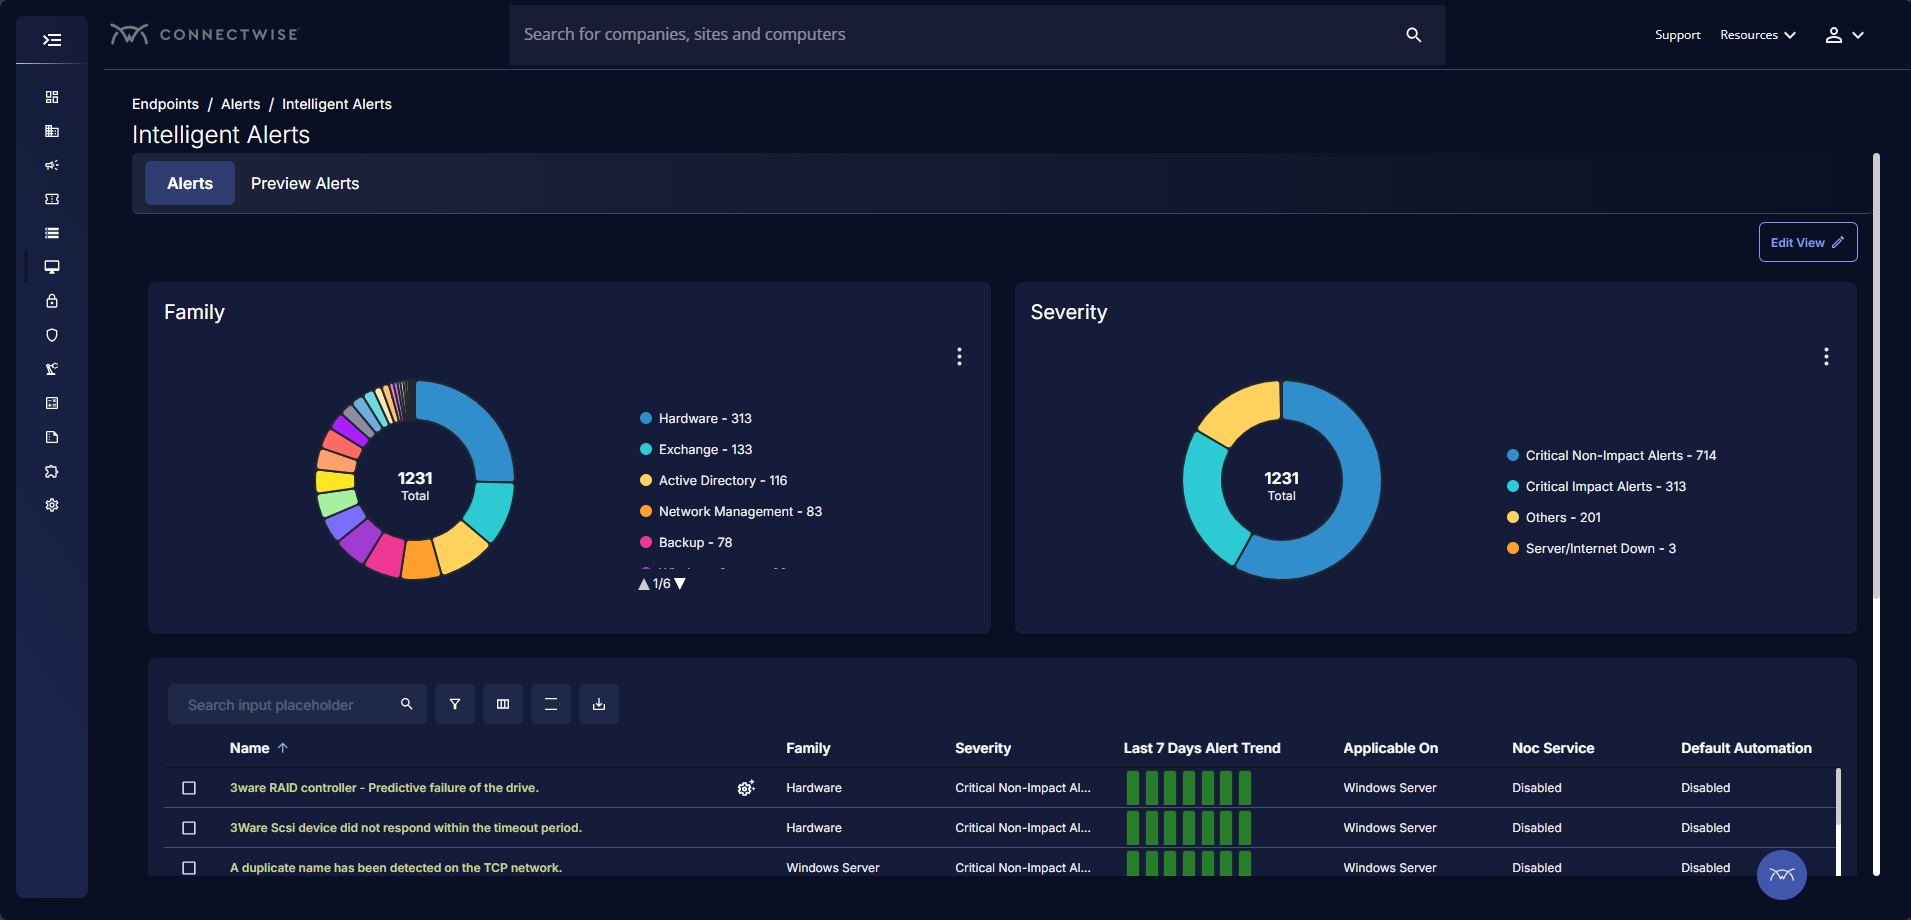Open the column chooser icon
Image resolution: width=1911 pixels, height=920 pixels.
click(x=503, y=704)
